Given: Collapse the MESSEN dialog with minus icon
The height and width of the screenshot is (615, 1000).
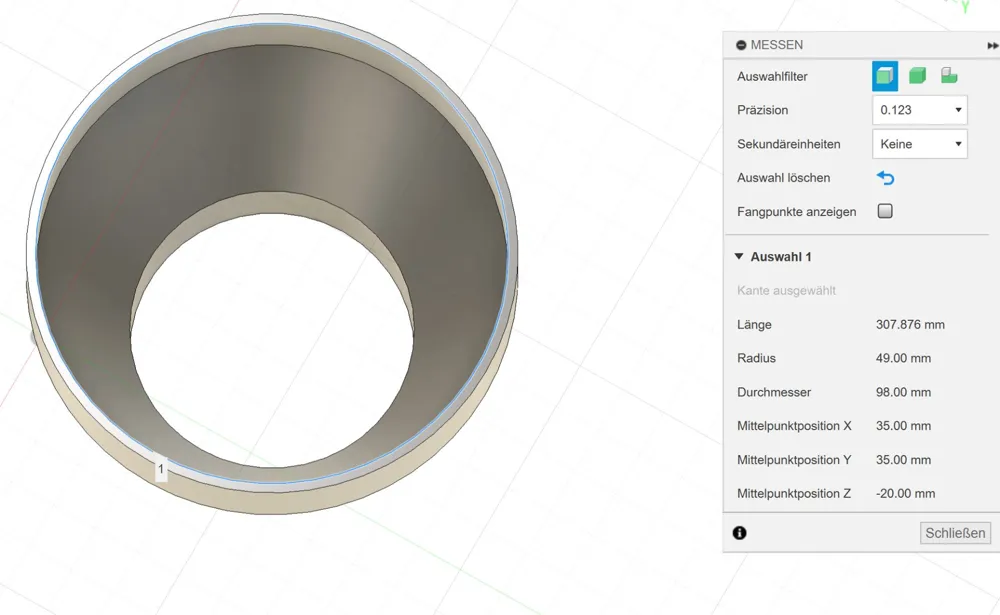Looking at the screenshot, I should point(740,45).
